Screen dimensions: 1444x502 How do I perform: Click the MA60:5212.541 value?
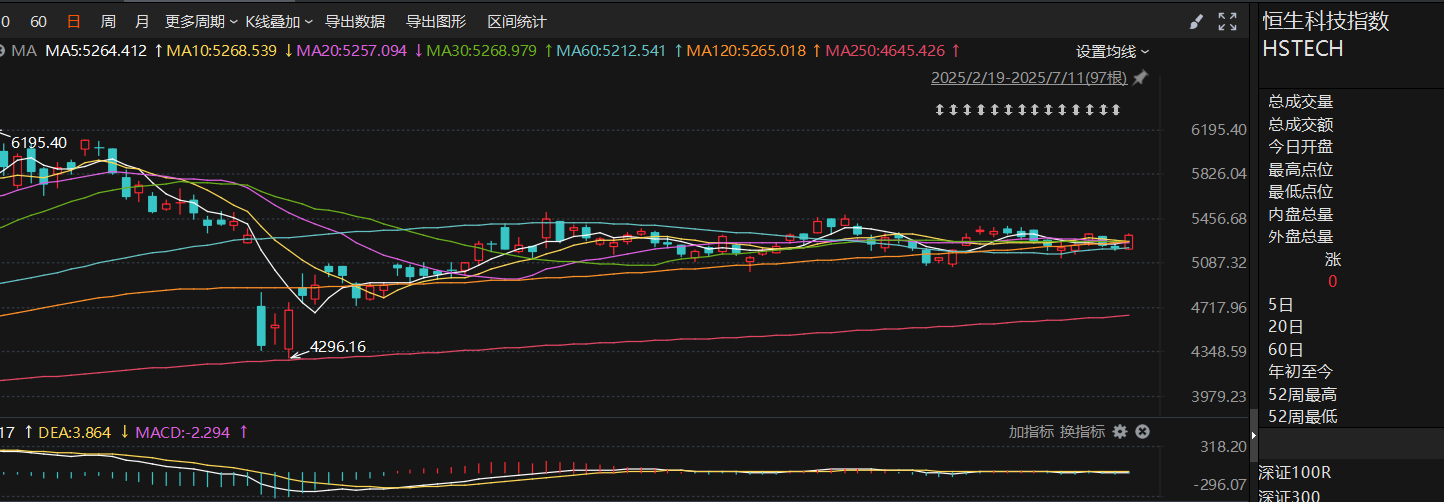(x=611, y=50)
